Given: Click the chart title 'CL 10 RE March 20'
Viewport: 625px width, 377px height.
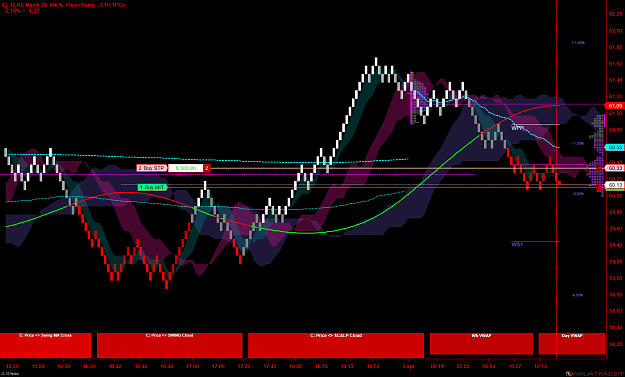Looking at the screenshot, I should (x=24, y=5).
